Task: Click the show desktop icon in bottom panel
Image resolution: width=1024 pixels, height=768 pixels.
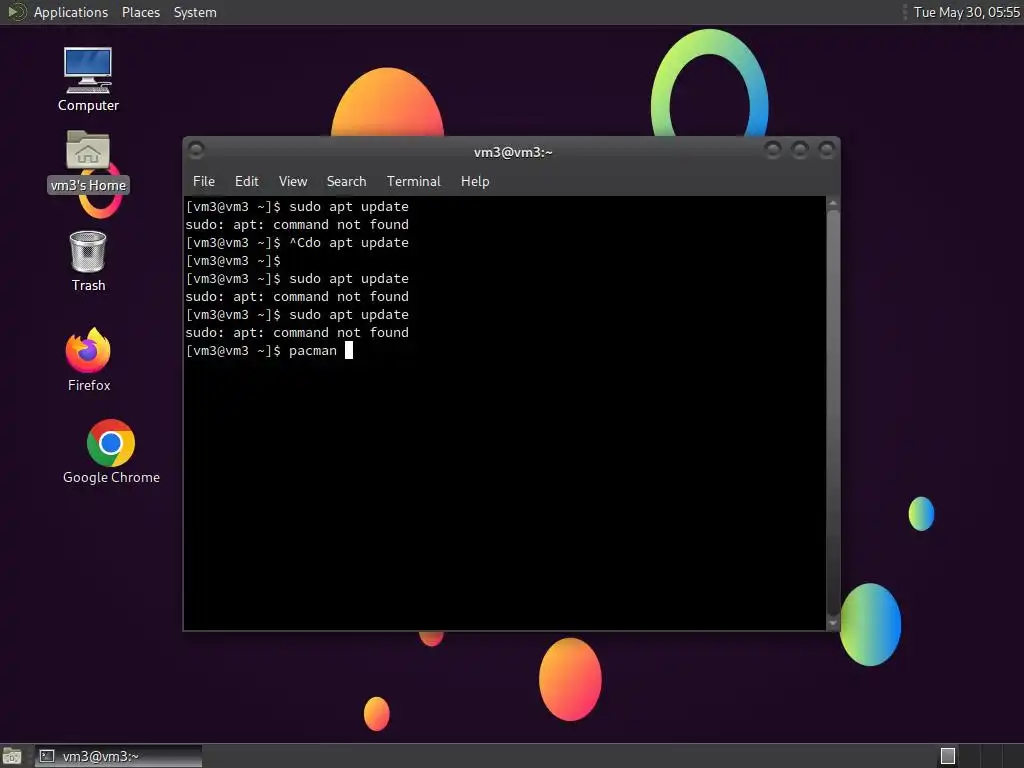Action: point(12,756)
